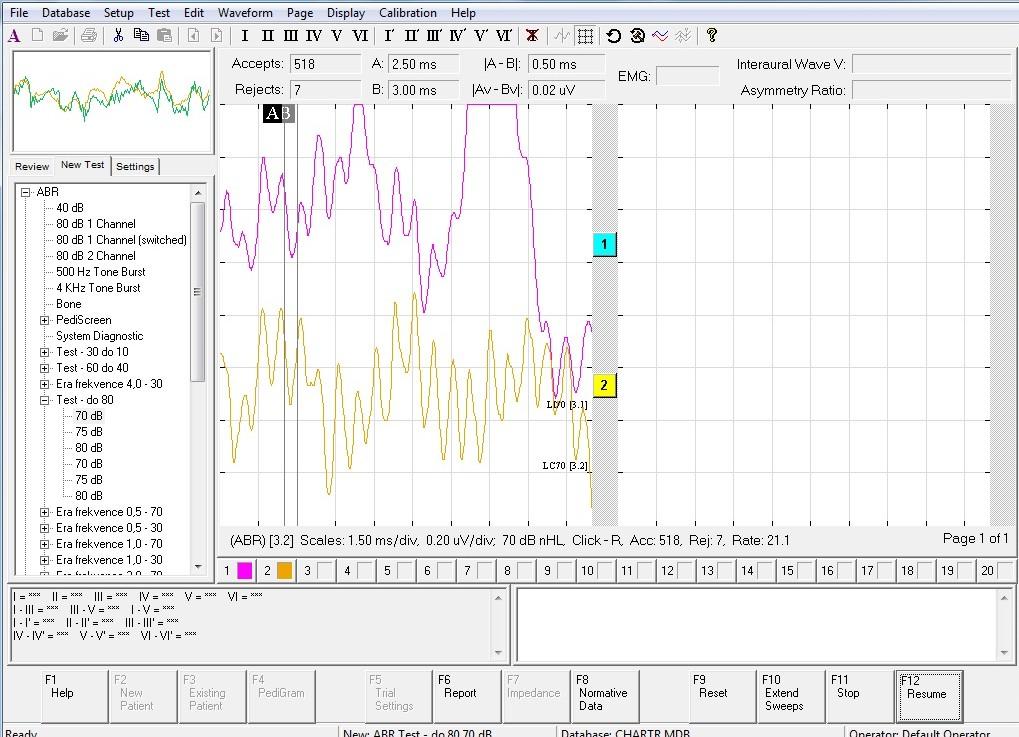
Task: Click the purple letter A text annotation icon
Action: [14, 36]
